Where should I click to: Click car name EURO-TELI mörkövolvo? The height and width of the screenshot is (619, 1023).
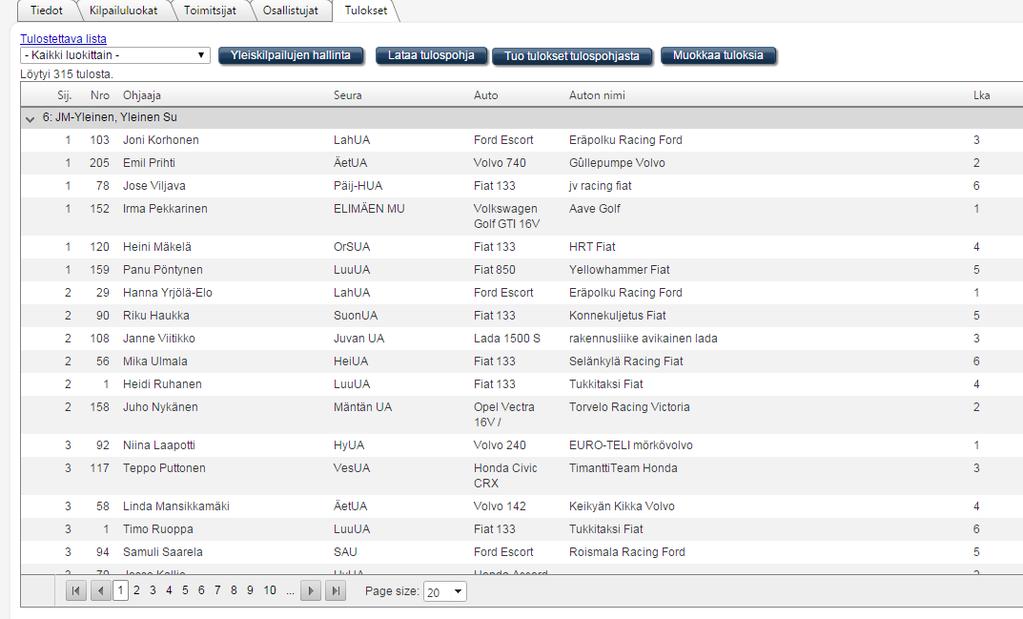(x=631, y=445)
